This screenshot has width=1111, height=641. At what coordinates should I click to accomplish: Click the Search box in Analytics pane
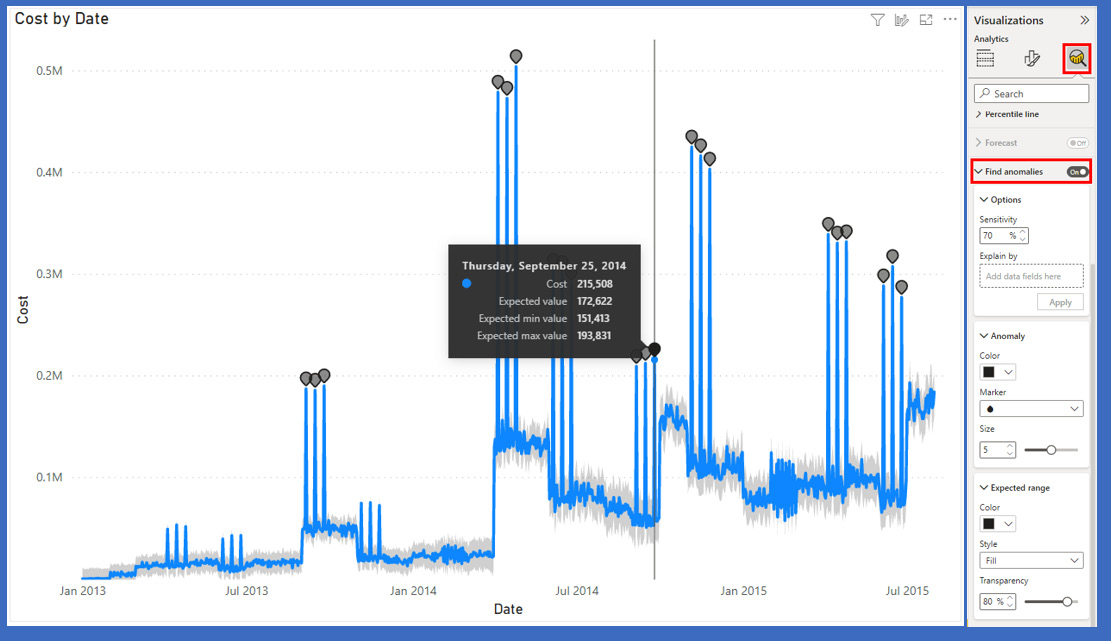(x=1031, y=94)
